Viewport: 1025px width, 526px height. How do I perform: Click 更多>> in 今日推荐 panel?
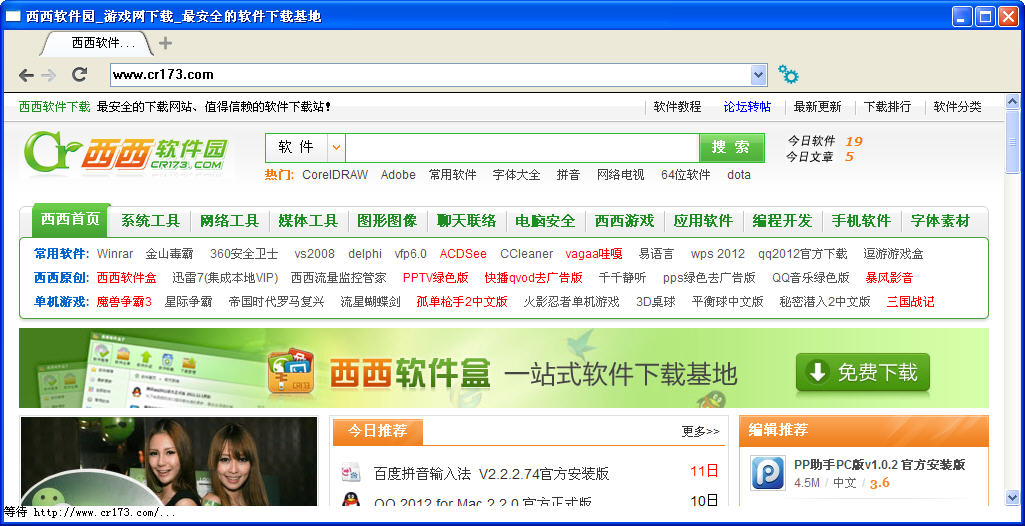(700, 431)
